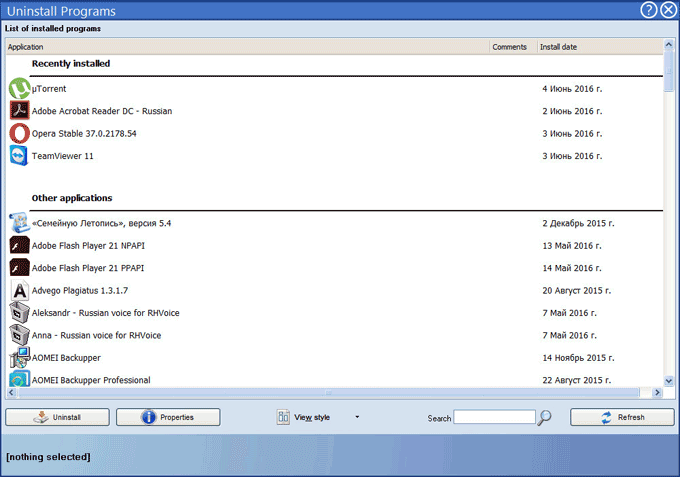Image resolution: width=680 pixels, height=477 pixels.
Task: Click the Anna RHVoice bin icon
Action: pos(20,335)
